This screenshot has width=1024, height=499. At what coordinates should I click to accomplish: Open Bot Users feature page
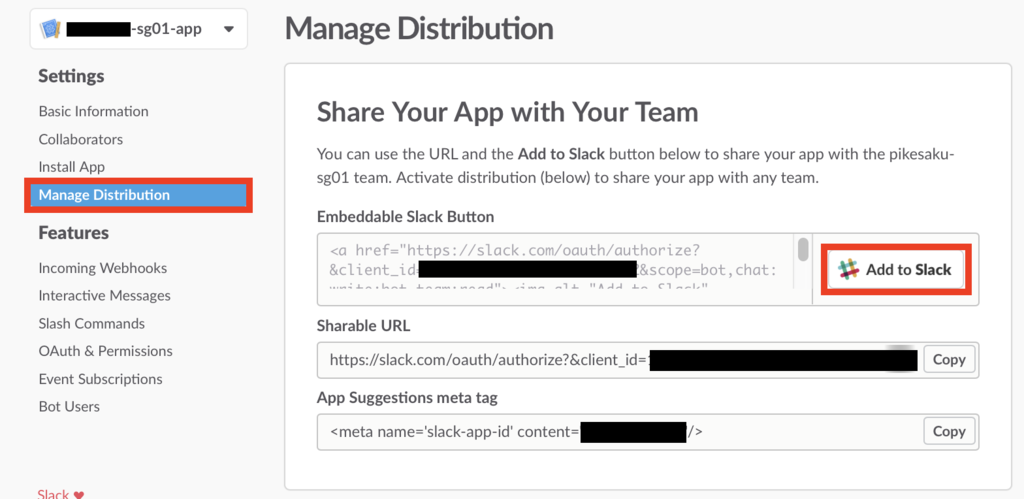[69, 407]
